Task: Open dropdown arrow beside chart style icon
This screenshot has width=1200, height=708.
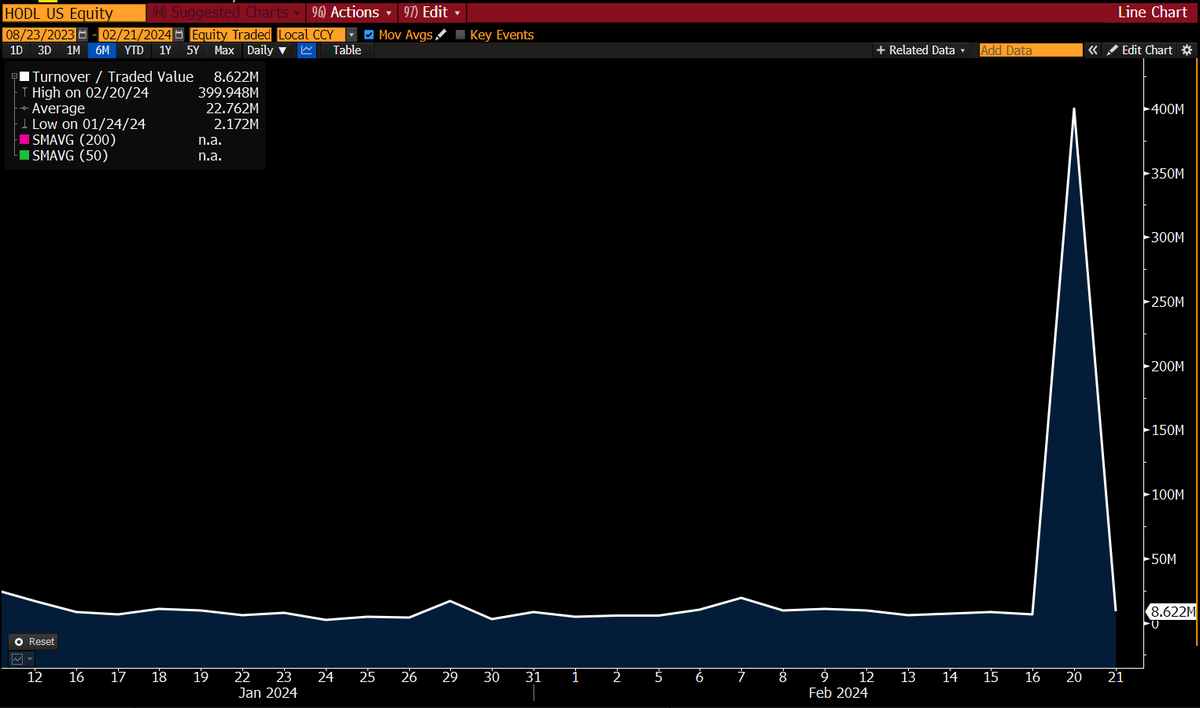Action: point(30,659)
